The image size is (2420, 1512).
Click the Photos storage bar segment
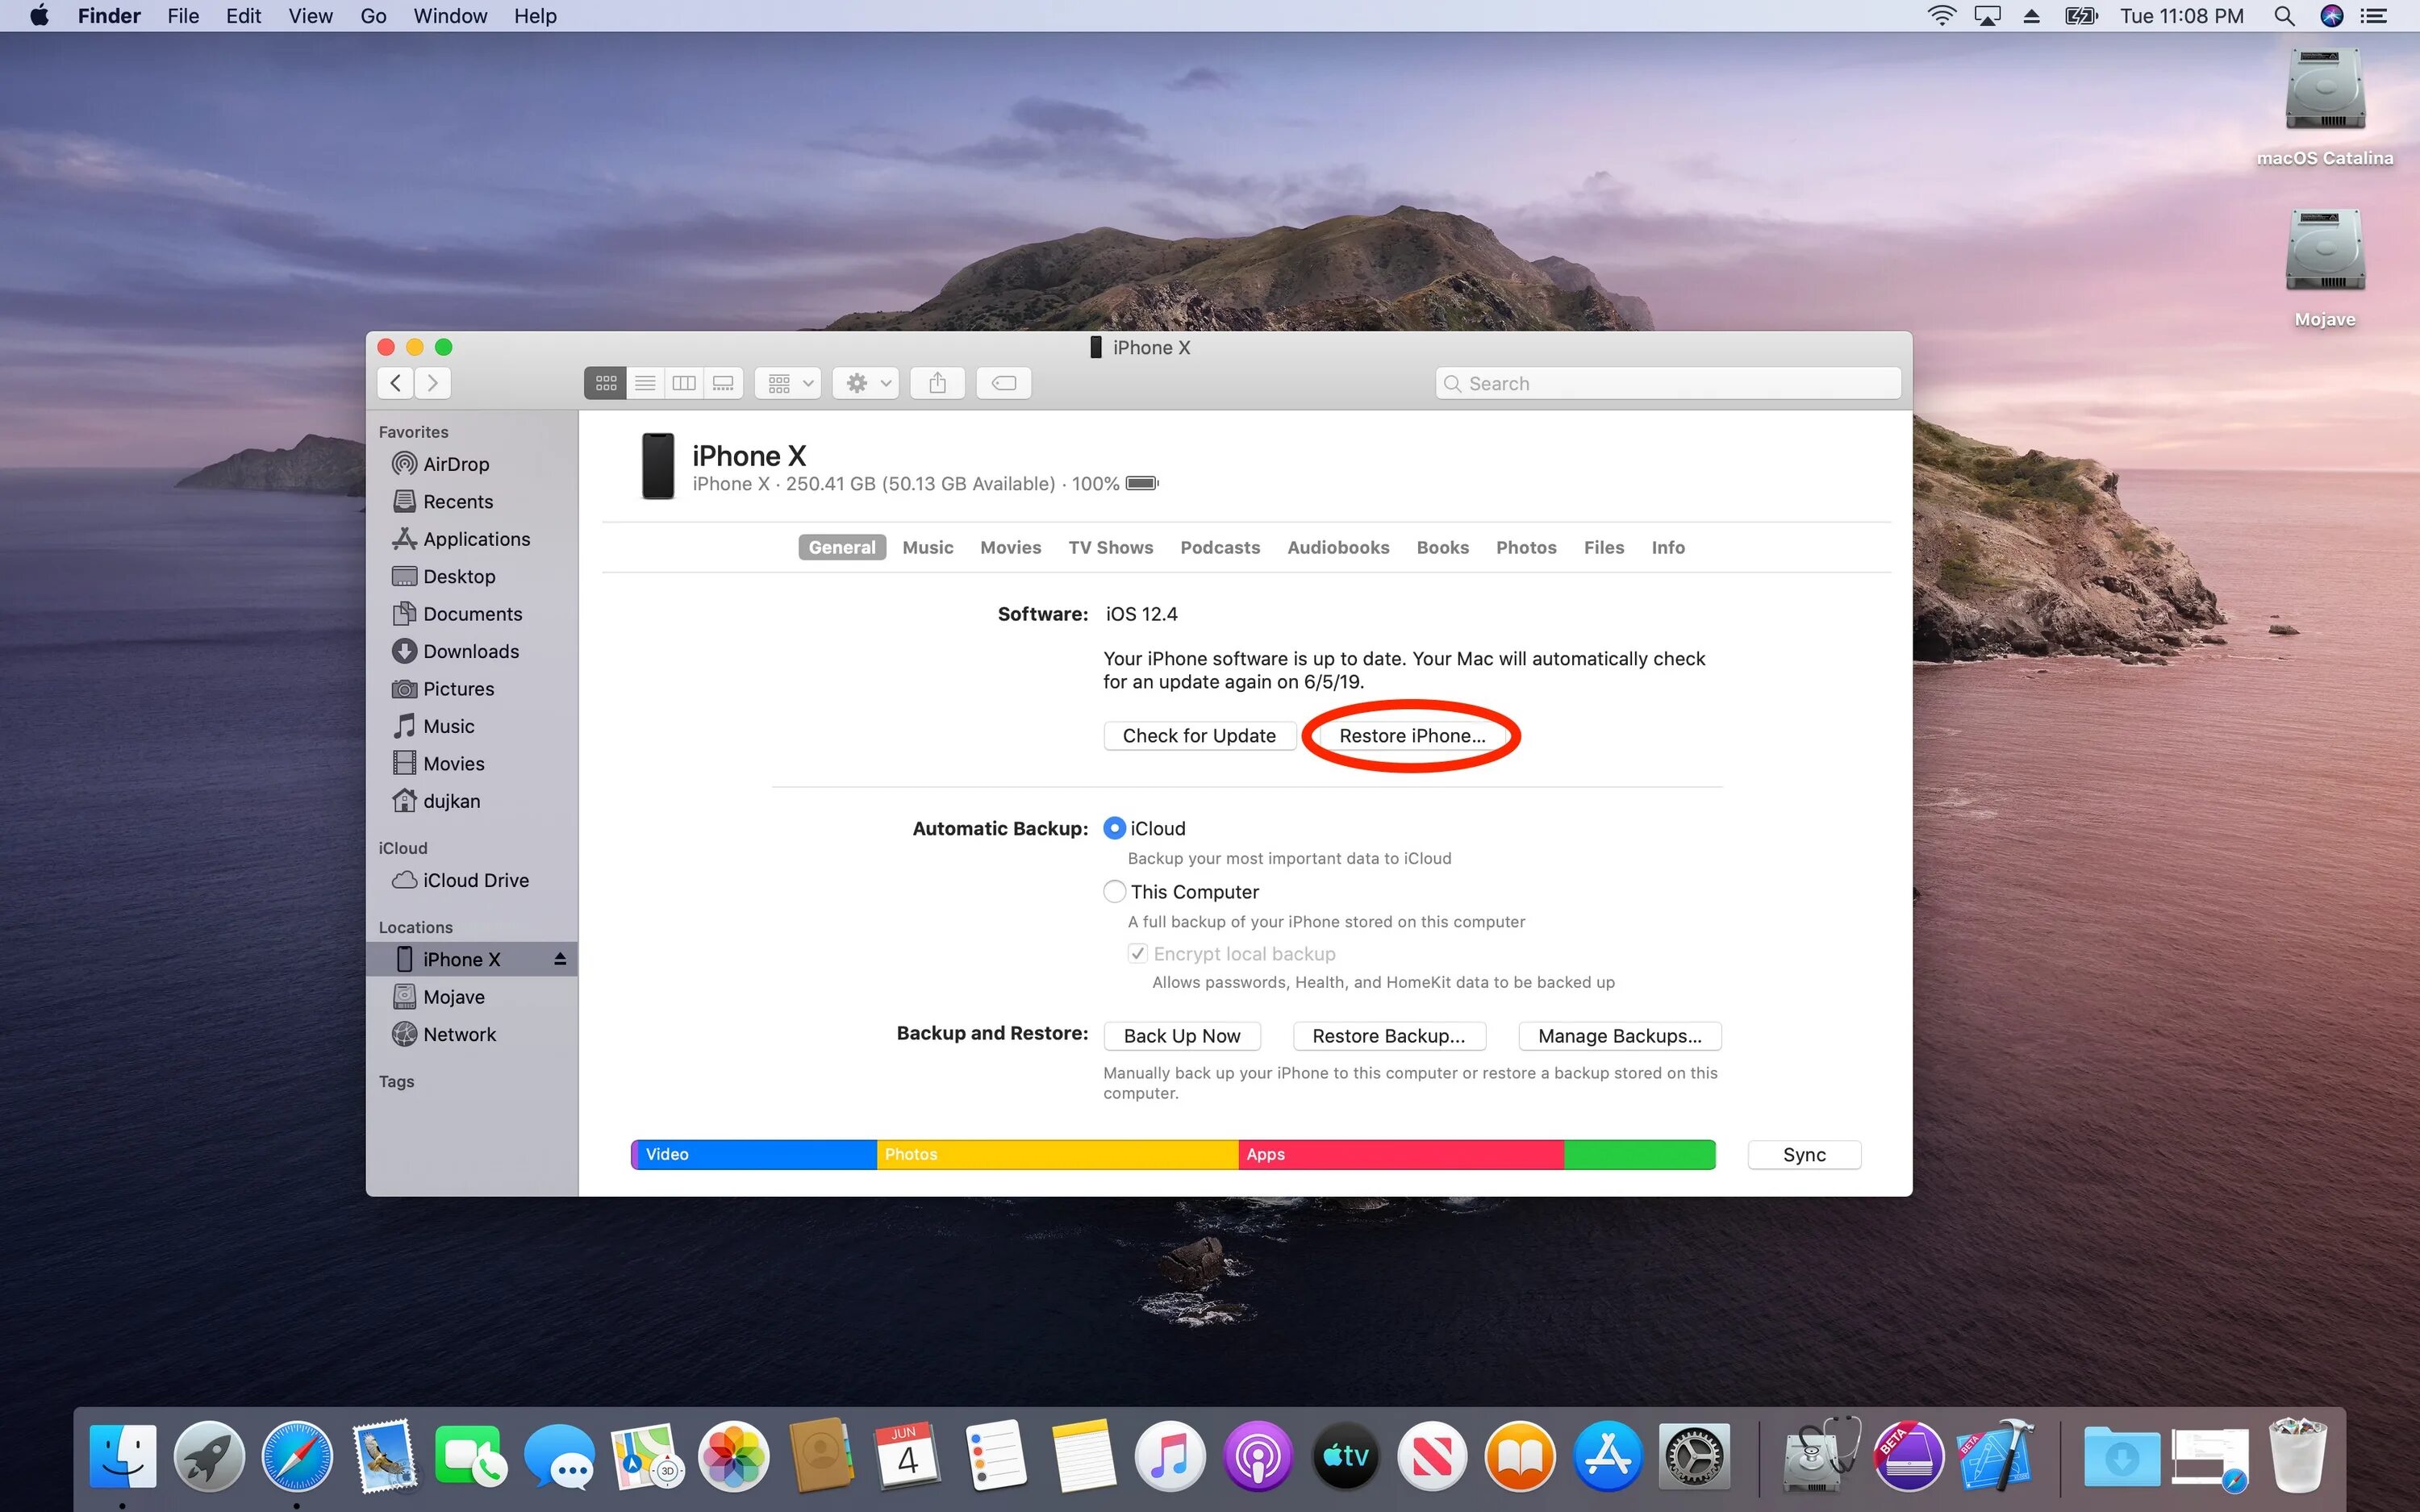point(1056,1154)
